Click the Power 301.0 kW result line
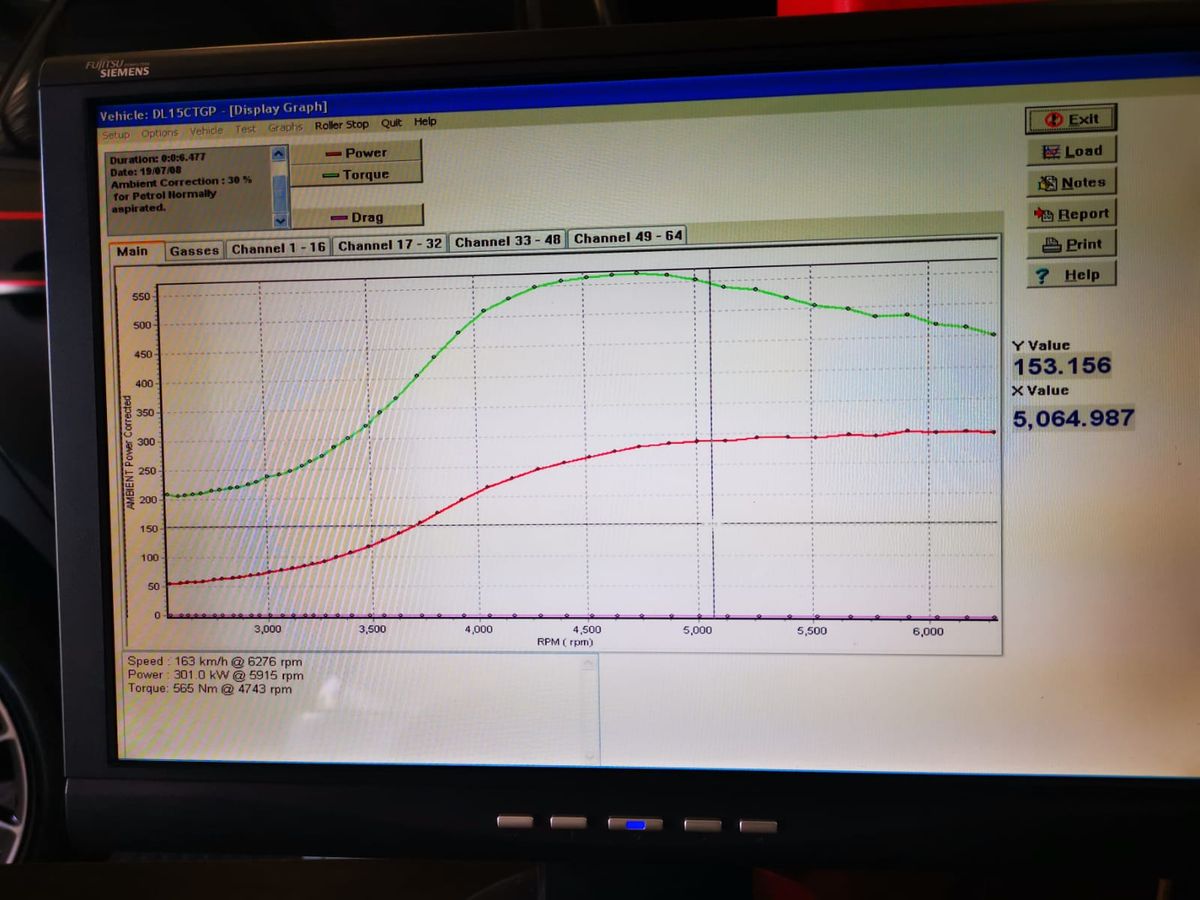 click(216, 675)
